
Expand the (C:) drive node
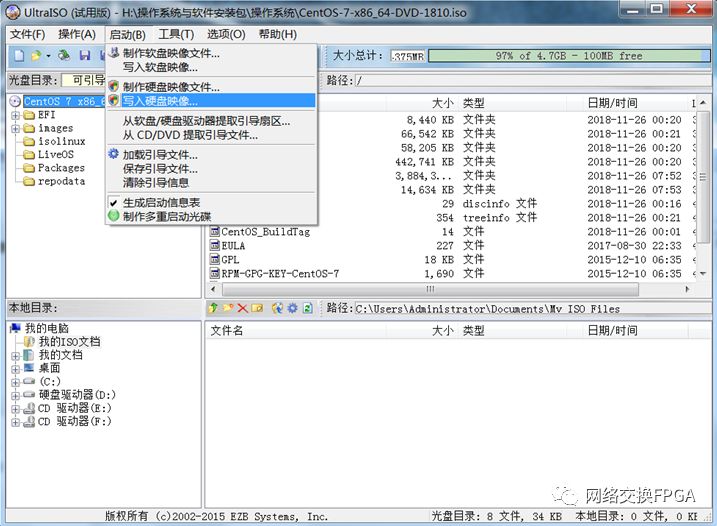pyautogui.click(x=15, y=382)
